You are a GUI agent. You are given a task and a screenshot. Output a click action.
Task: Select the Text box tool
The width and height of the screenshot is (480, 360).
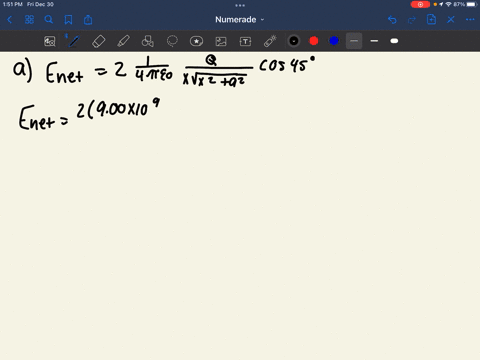tap(245, 41)
